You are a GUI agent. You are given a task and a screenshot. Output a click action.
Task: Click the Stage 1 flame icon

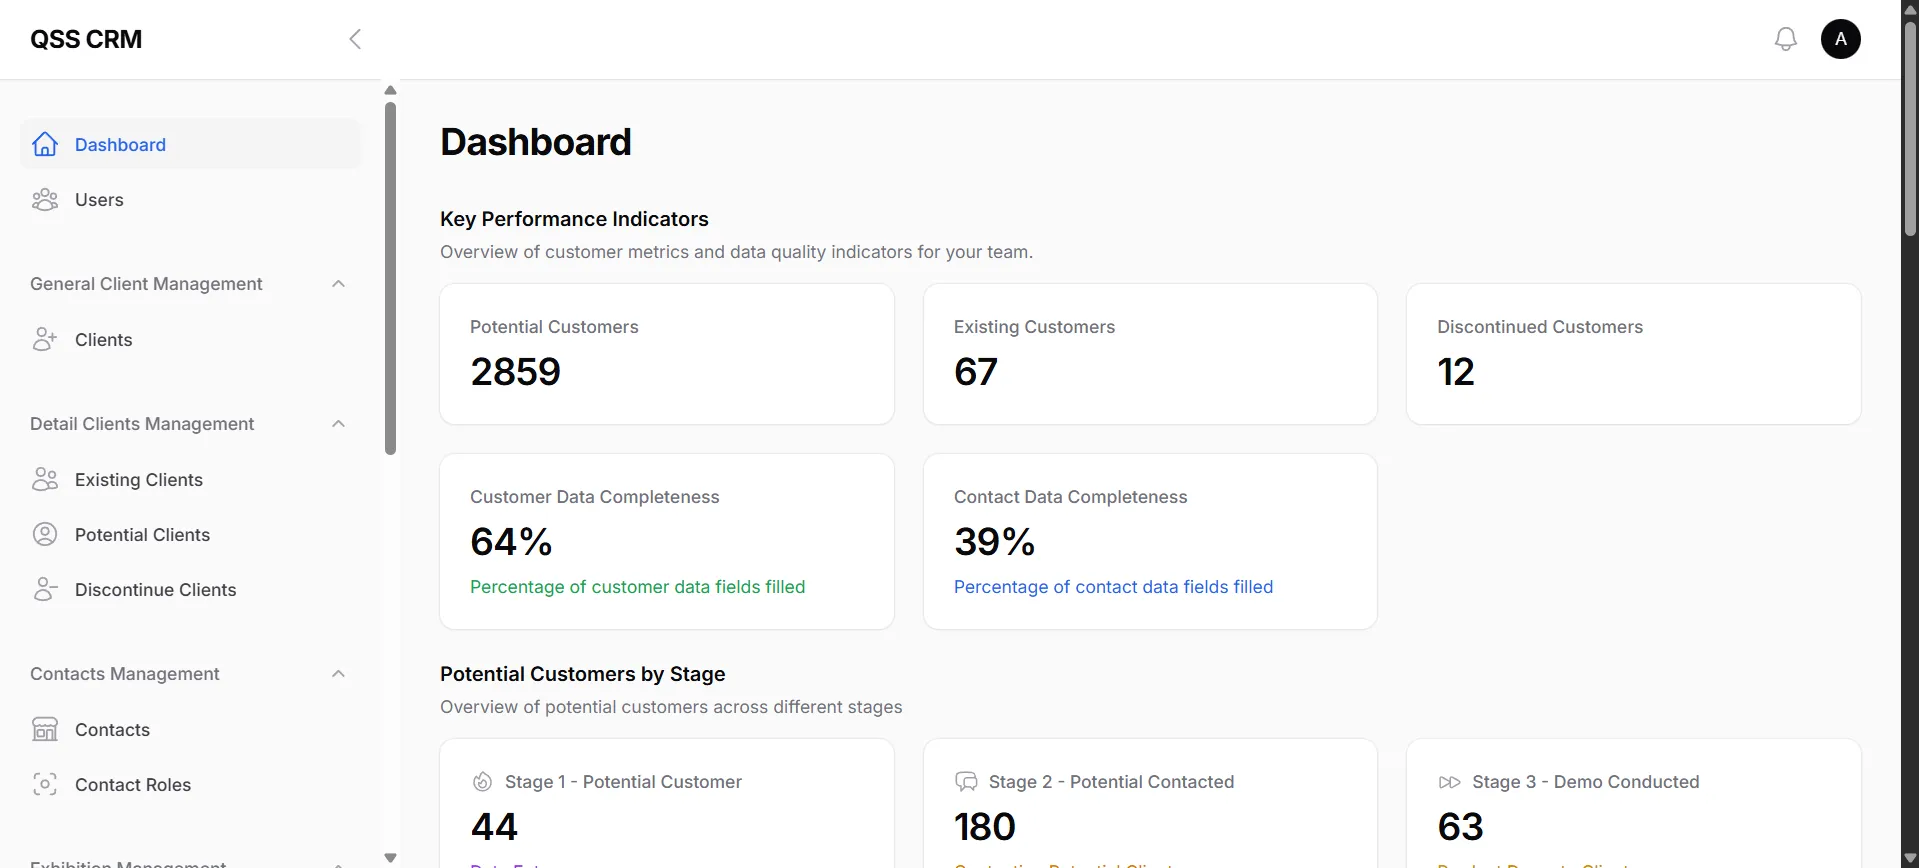pyautogui.click(x=482, y=781)
